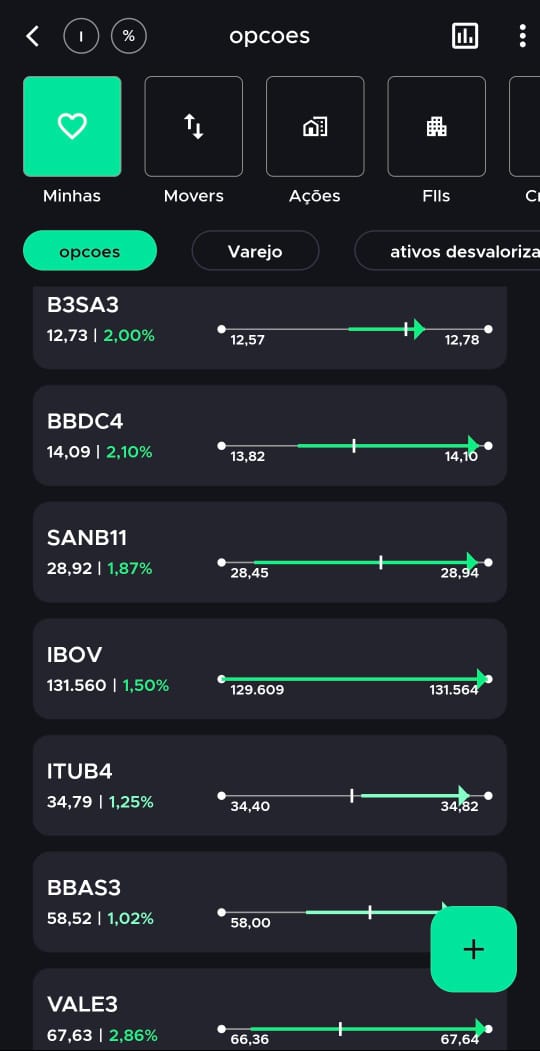The height and width of the screenshot is (1051, 540).
Task: Tap the back arrow icon
Action: tap(31, 36)
